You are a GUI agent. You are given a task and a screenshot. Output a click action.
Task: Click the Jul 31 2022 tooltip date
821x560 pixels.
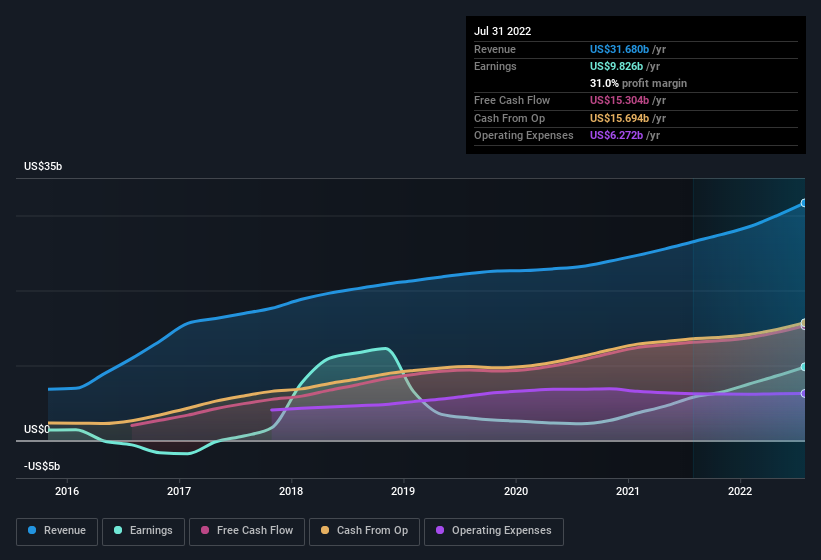(x=502, y=31)
